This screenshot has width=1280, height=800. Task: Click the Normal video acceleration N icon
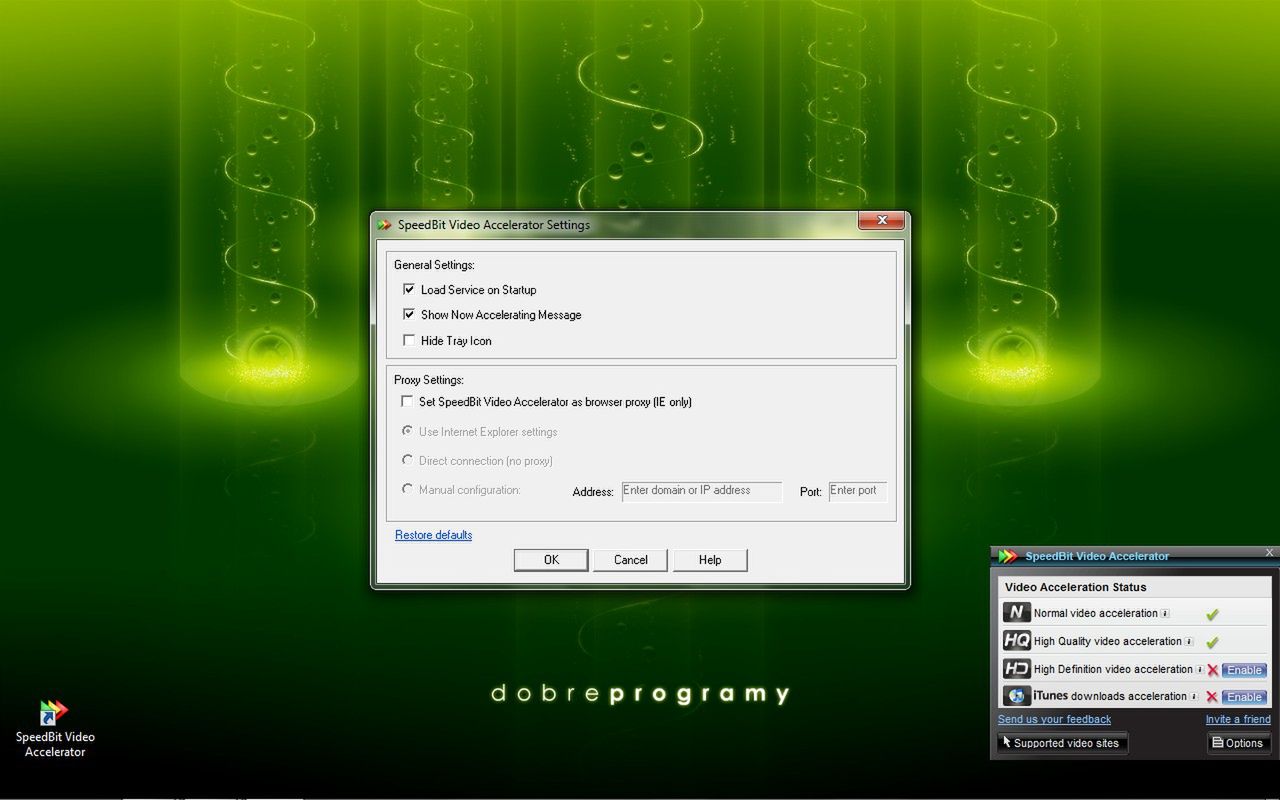pos(1017,612)
